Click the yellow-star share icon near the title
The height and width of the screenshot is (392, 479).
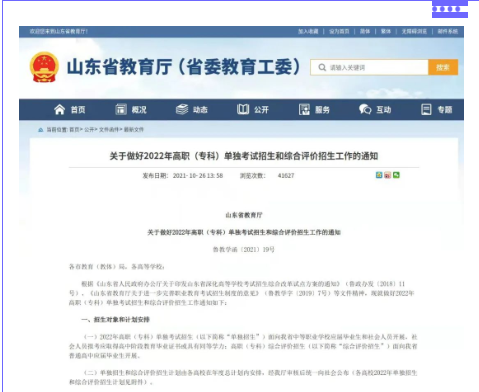pyautogui.click(x=379, y=175)
